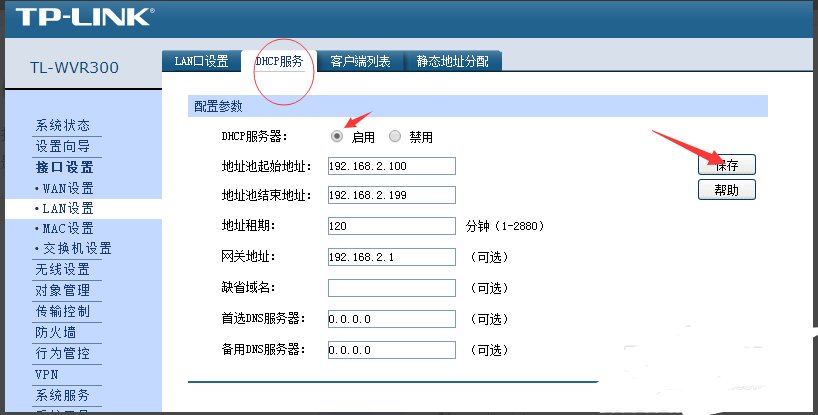
Task: Open 对象管理 in the sidebar
Action: (x=63, y=290)
